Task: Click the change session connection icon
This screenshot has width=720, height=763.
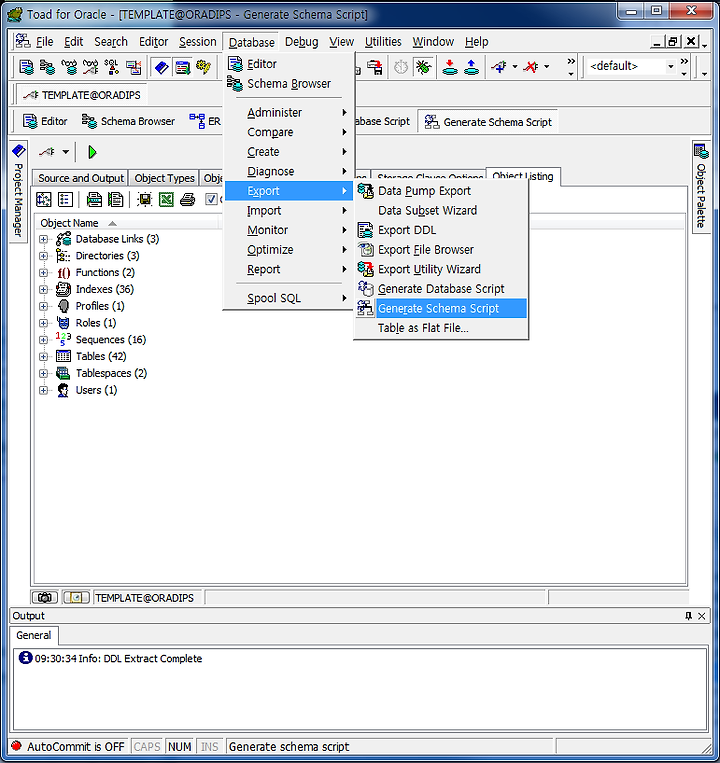Action: pyautogui.click(x=47, y=152)
